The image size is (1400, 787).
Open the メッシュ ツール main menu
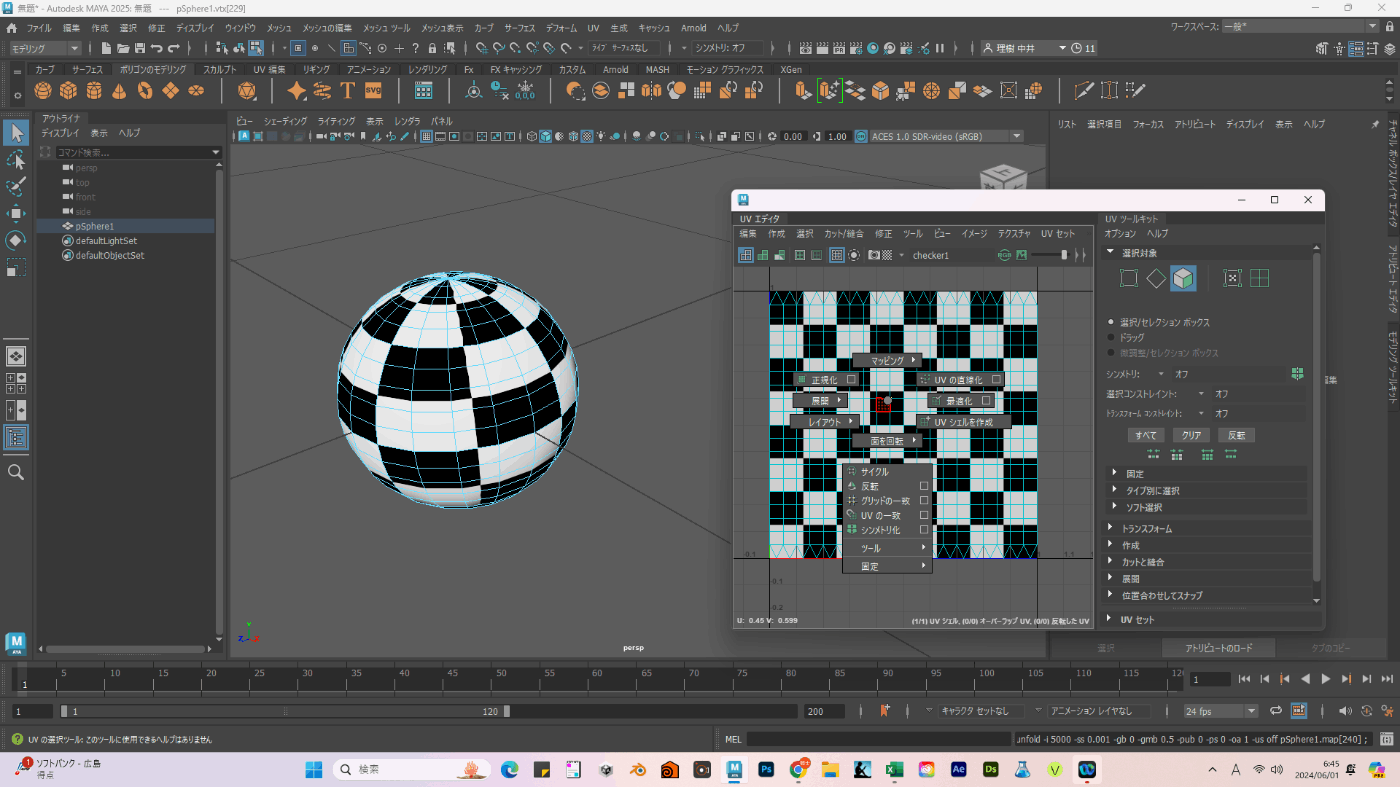point(386,28)
